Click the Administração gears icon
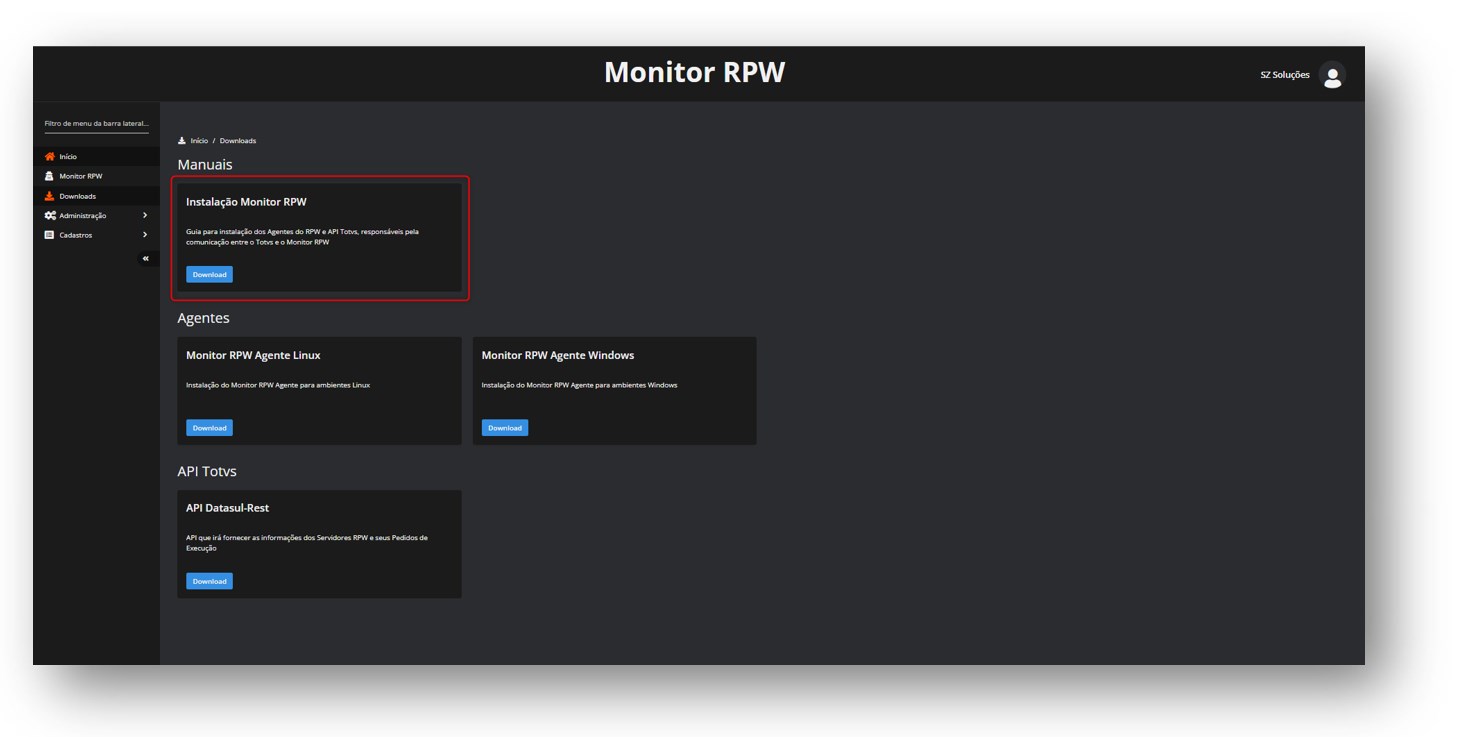This screenshot has height=737, width=1463. pos(50,216)
